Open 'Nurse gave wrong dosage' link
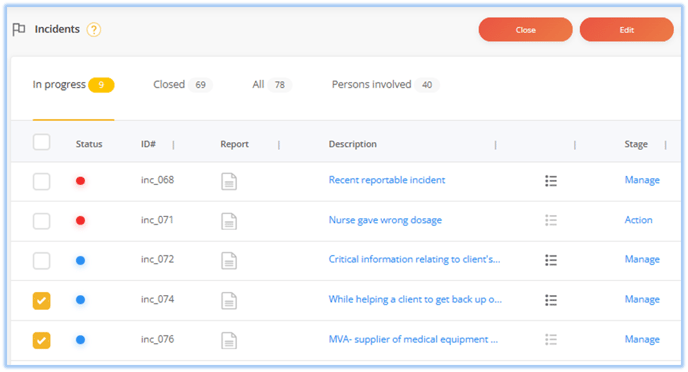 [385, 220]
